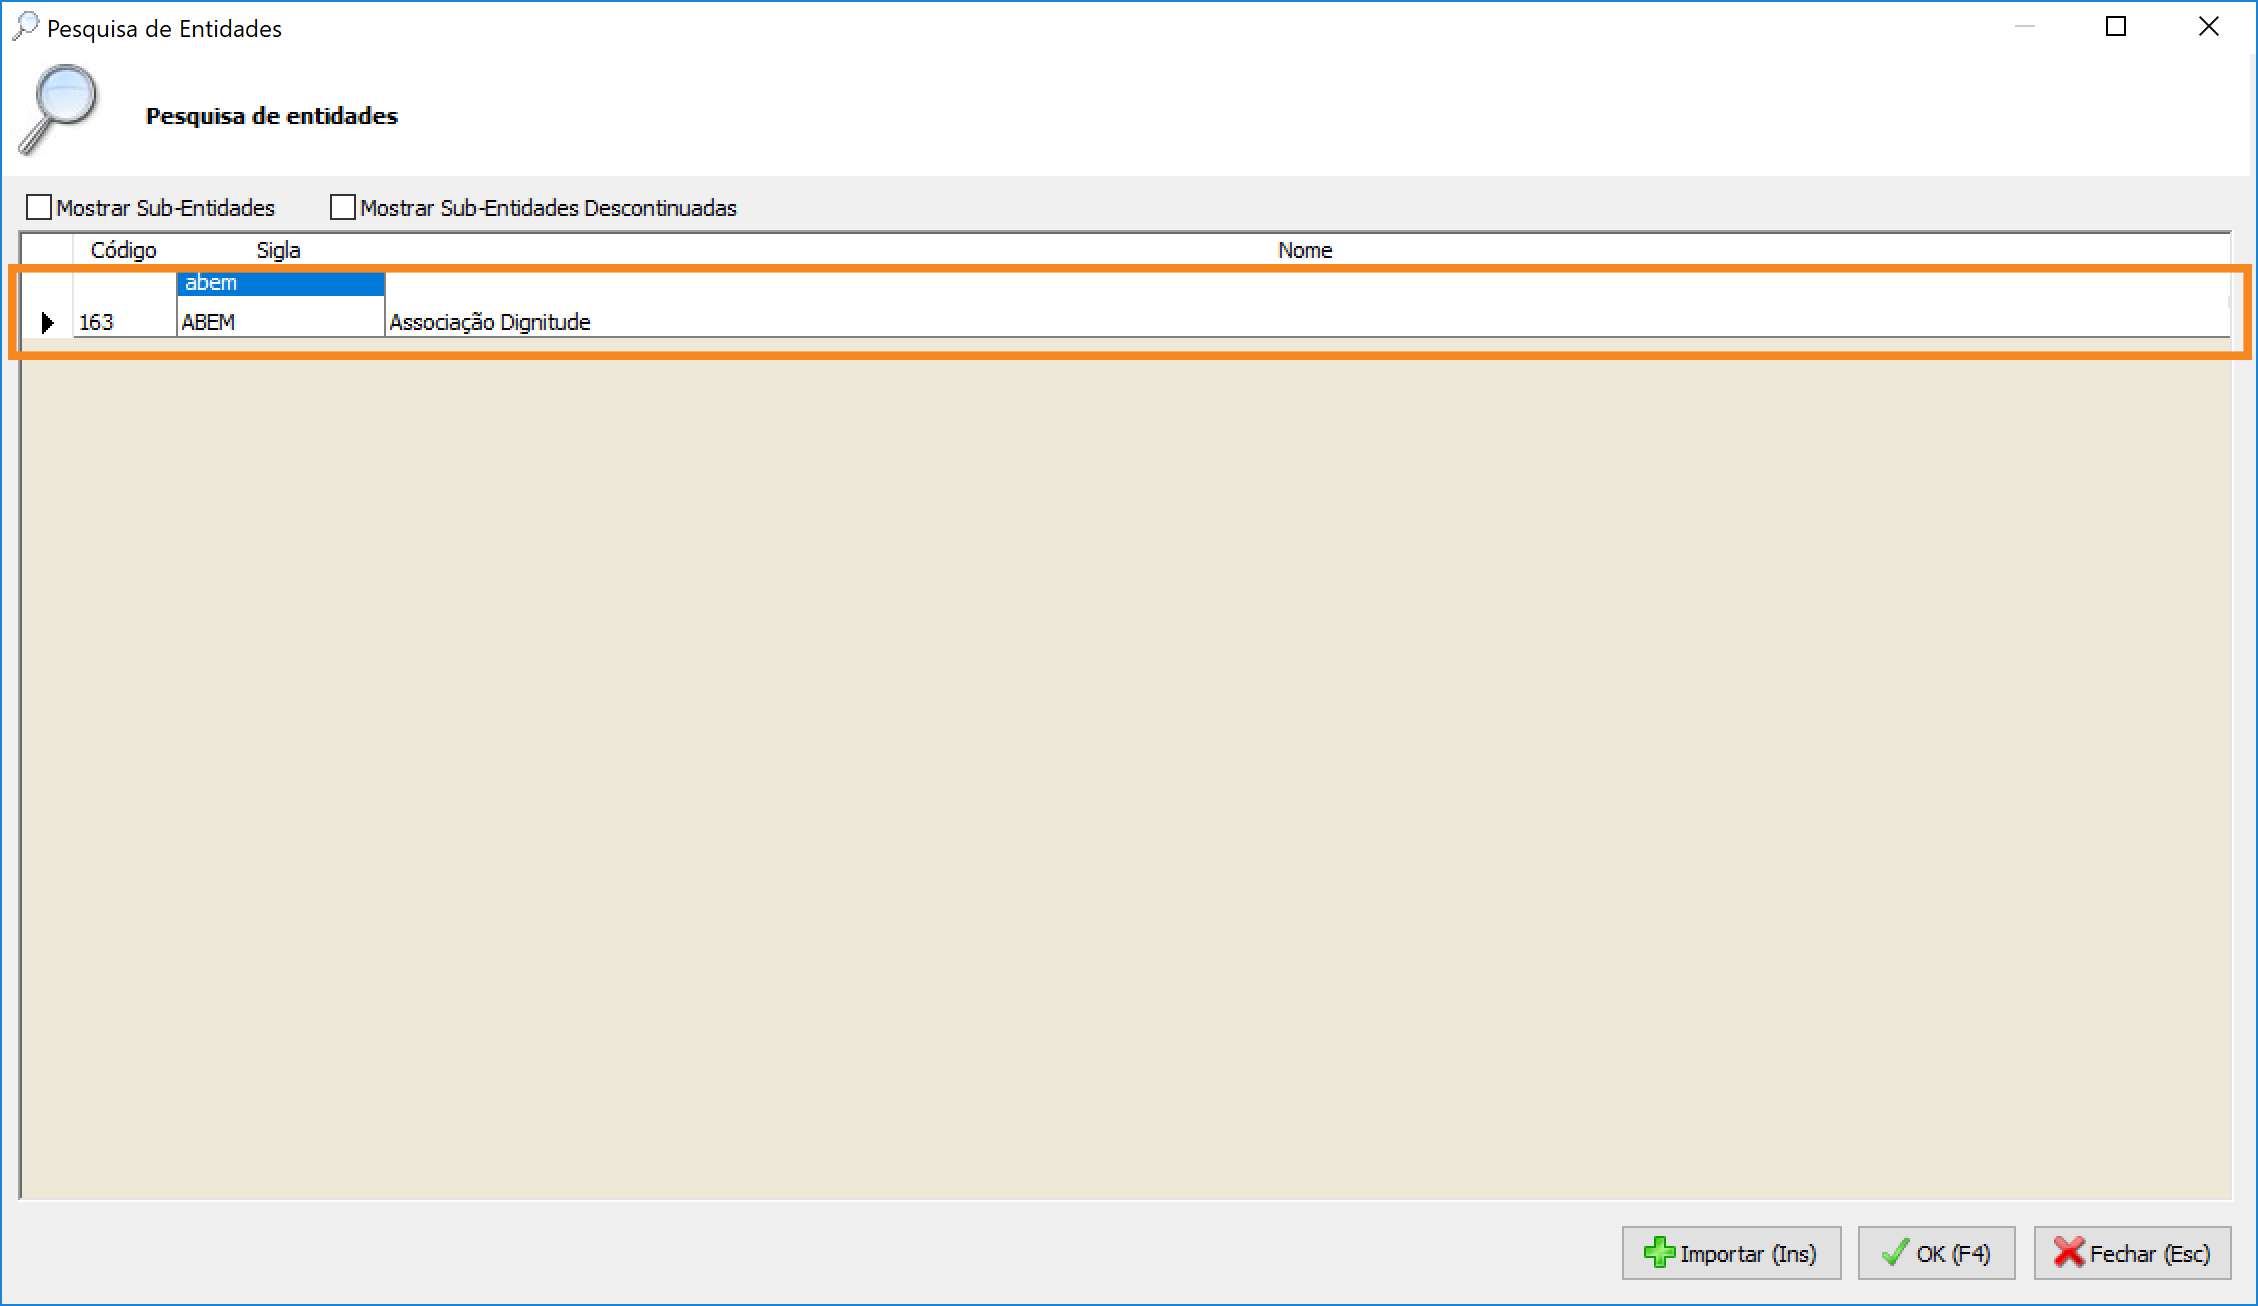
Task: Click the green plus Importar icon
Action: click(1659, 1253)
